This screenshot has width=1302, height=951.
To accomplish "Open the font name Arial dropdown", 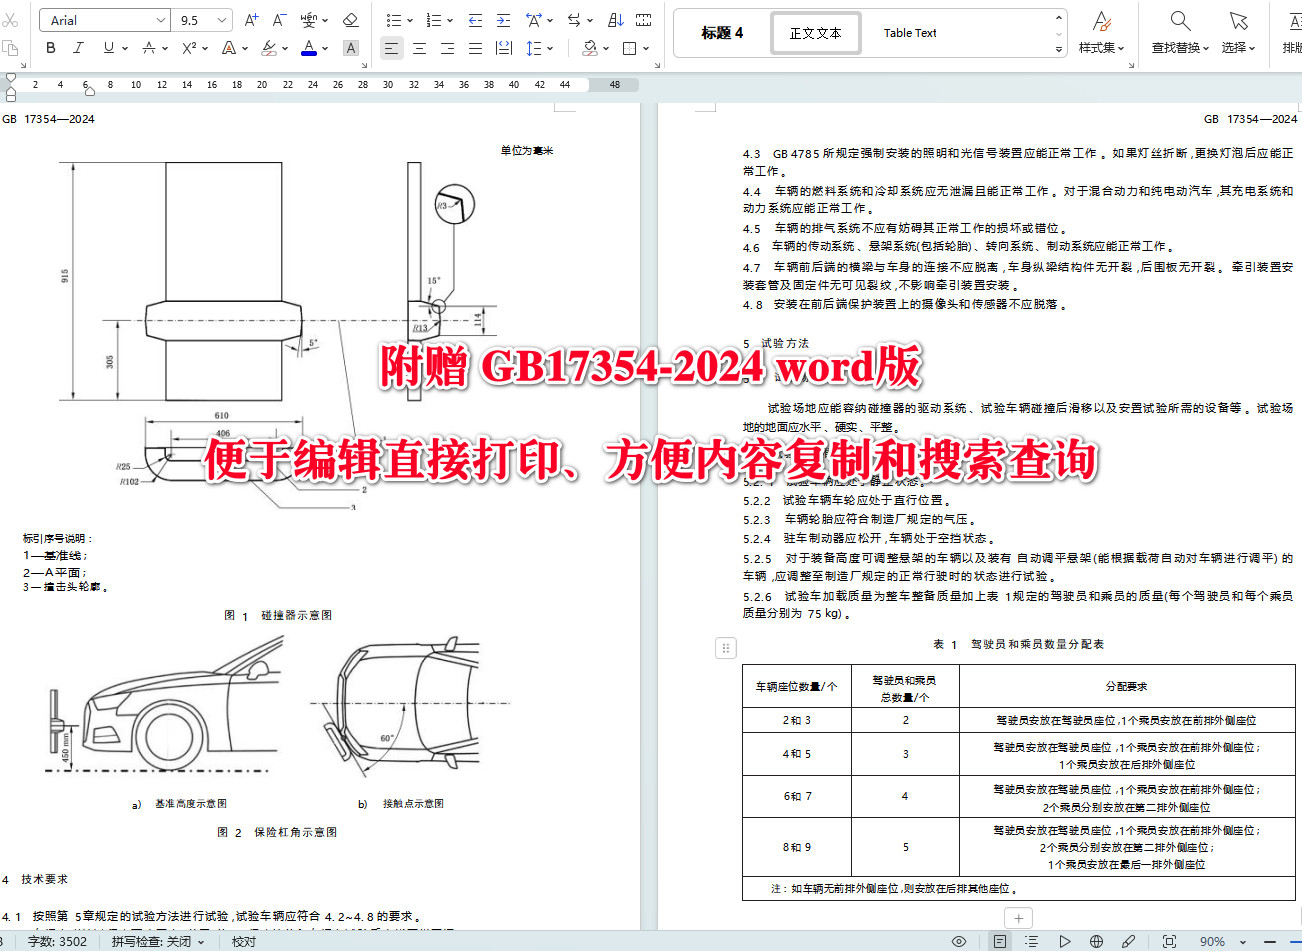I will [x=161, y=20].
